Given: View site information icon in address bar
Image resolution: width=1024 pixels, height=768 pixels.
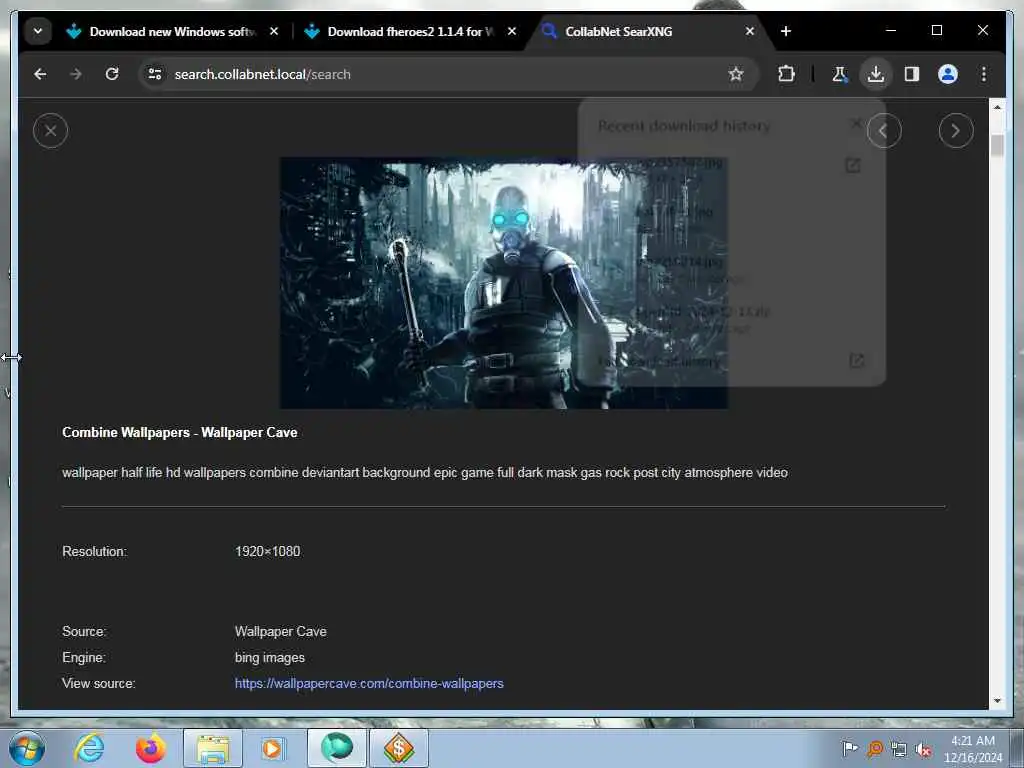Looking at the screenshot, I should pyautogui.click(x=155, y=74).
